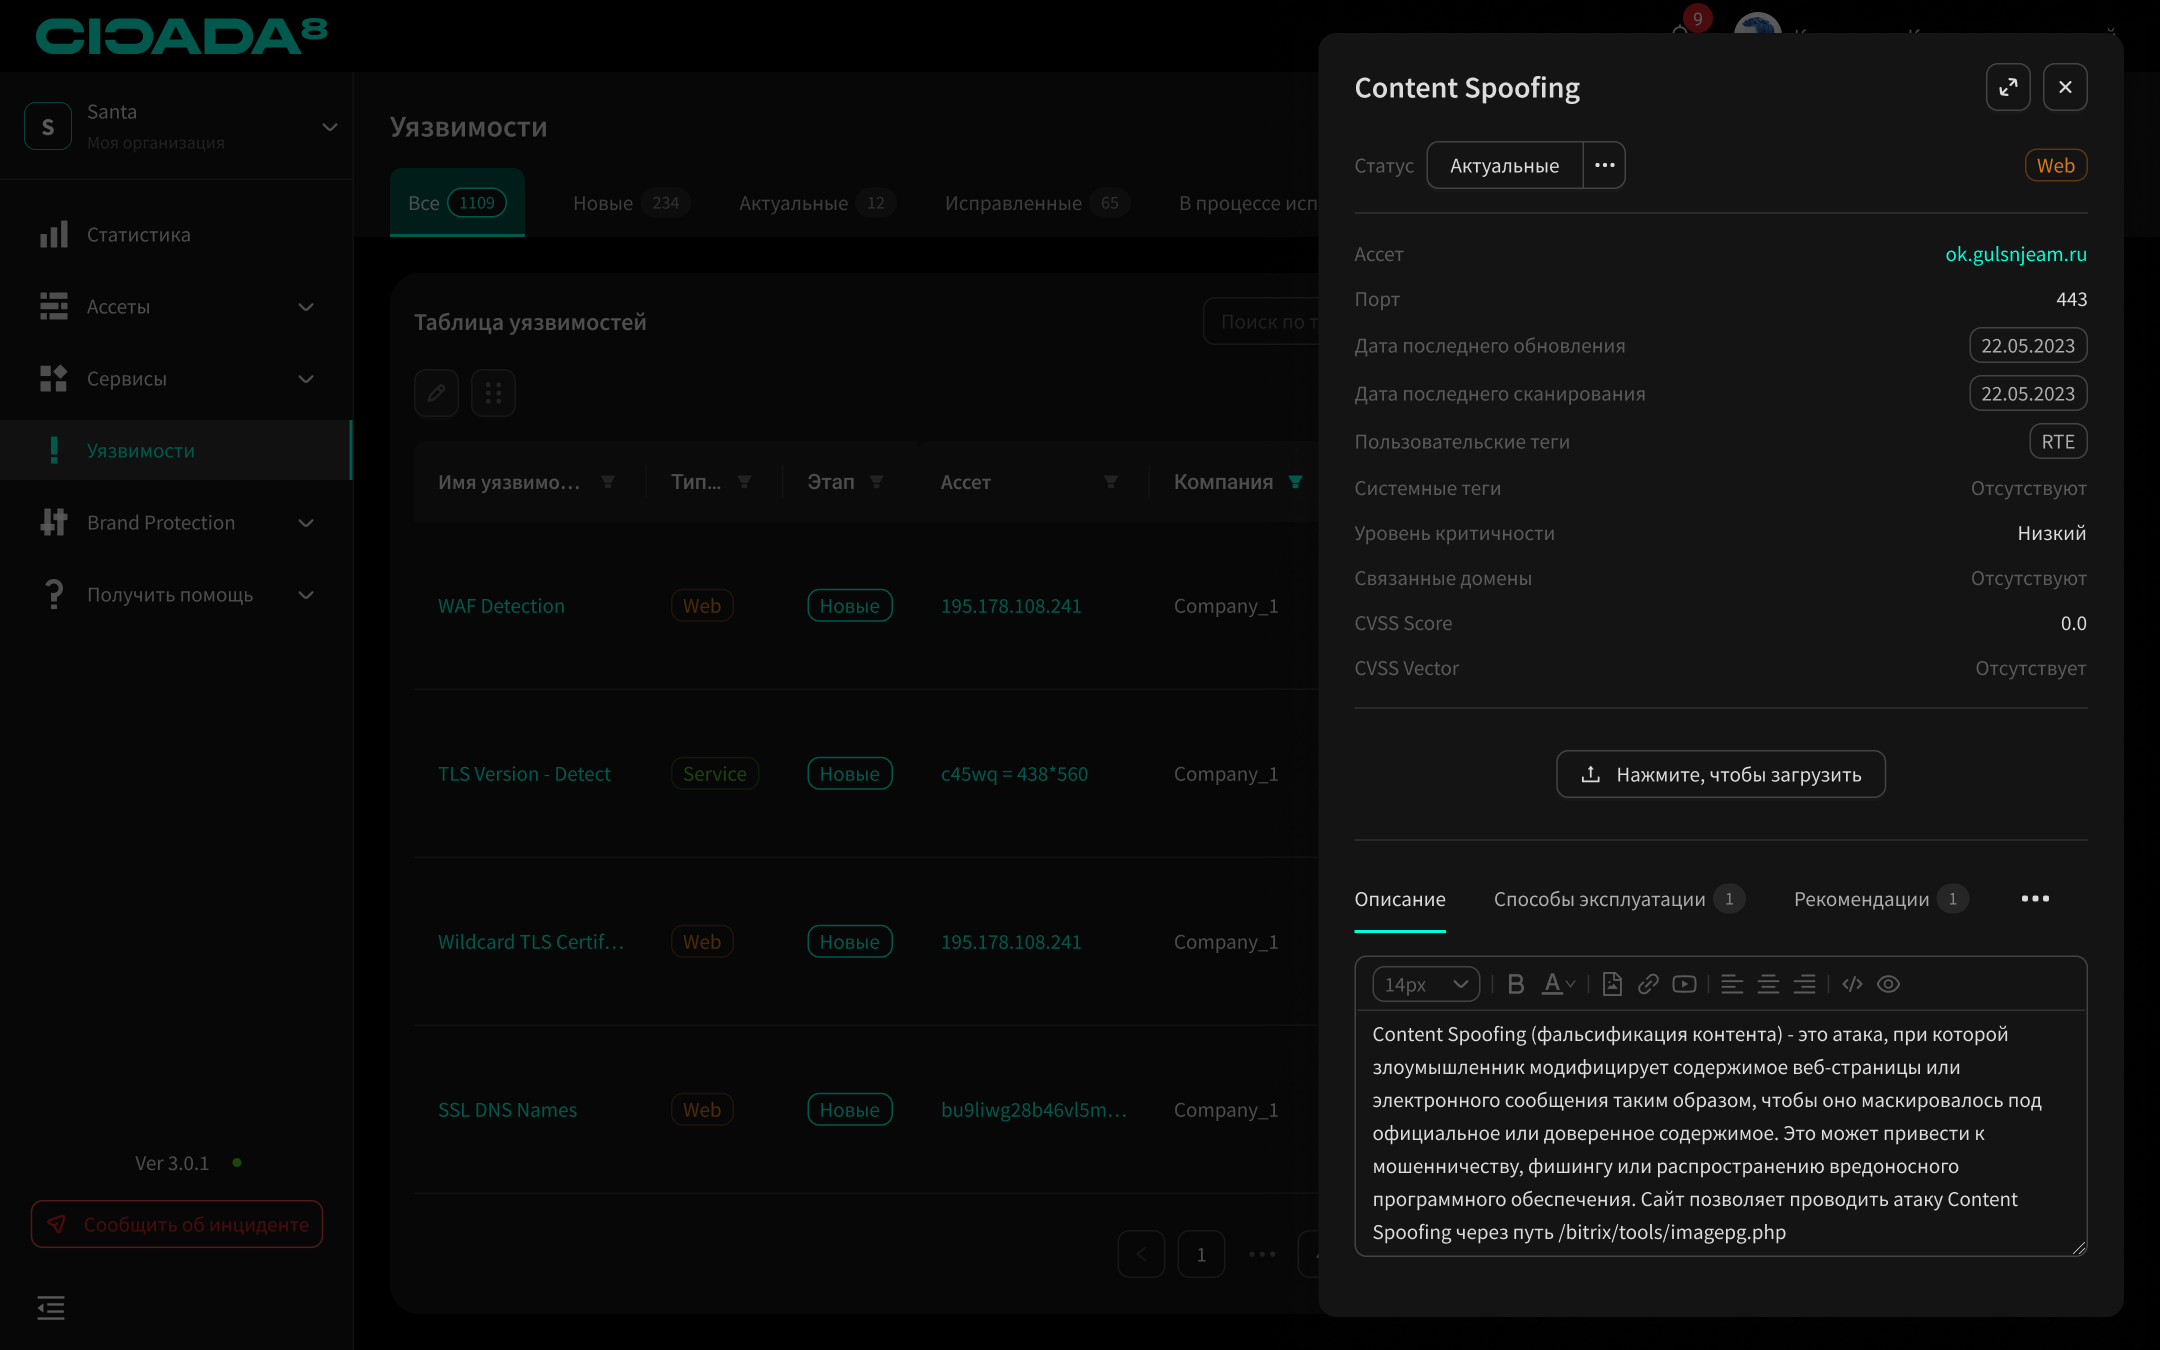The width and height of the screenshot is (2160, 1350).
Task: Left align the description text
Action: 1732,984
